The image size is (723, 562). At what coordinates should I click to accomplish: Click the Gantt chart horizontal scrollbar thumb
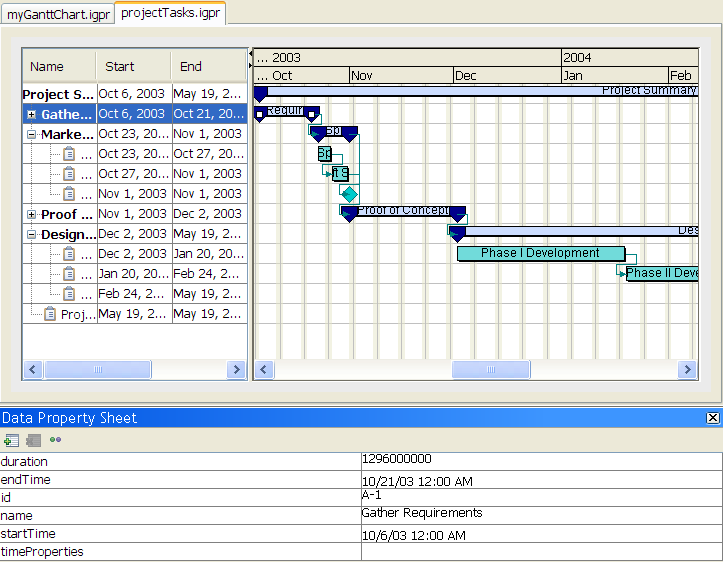[490, 370]
